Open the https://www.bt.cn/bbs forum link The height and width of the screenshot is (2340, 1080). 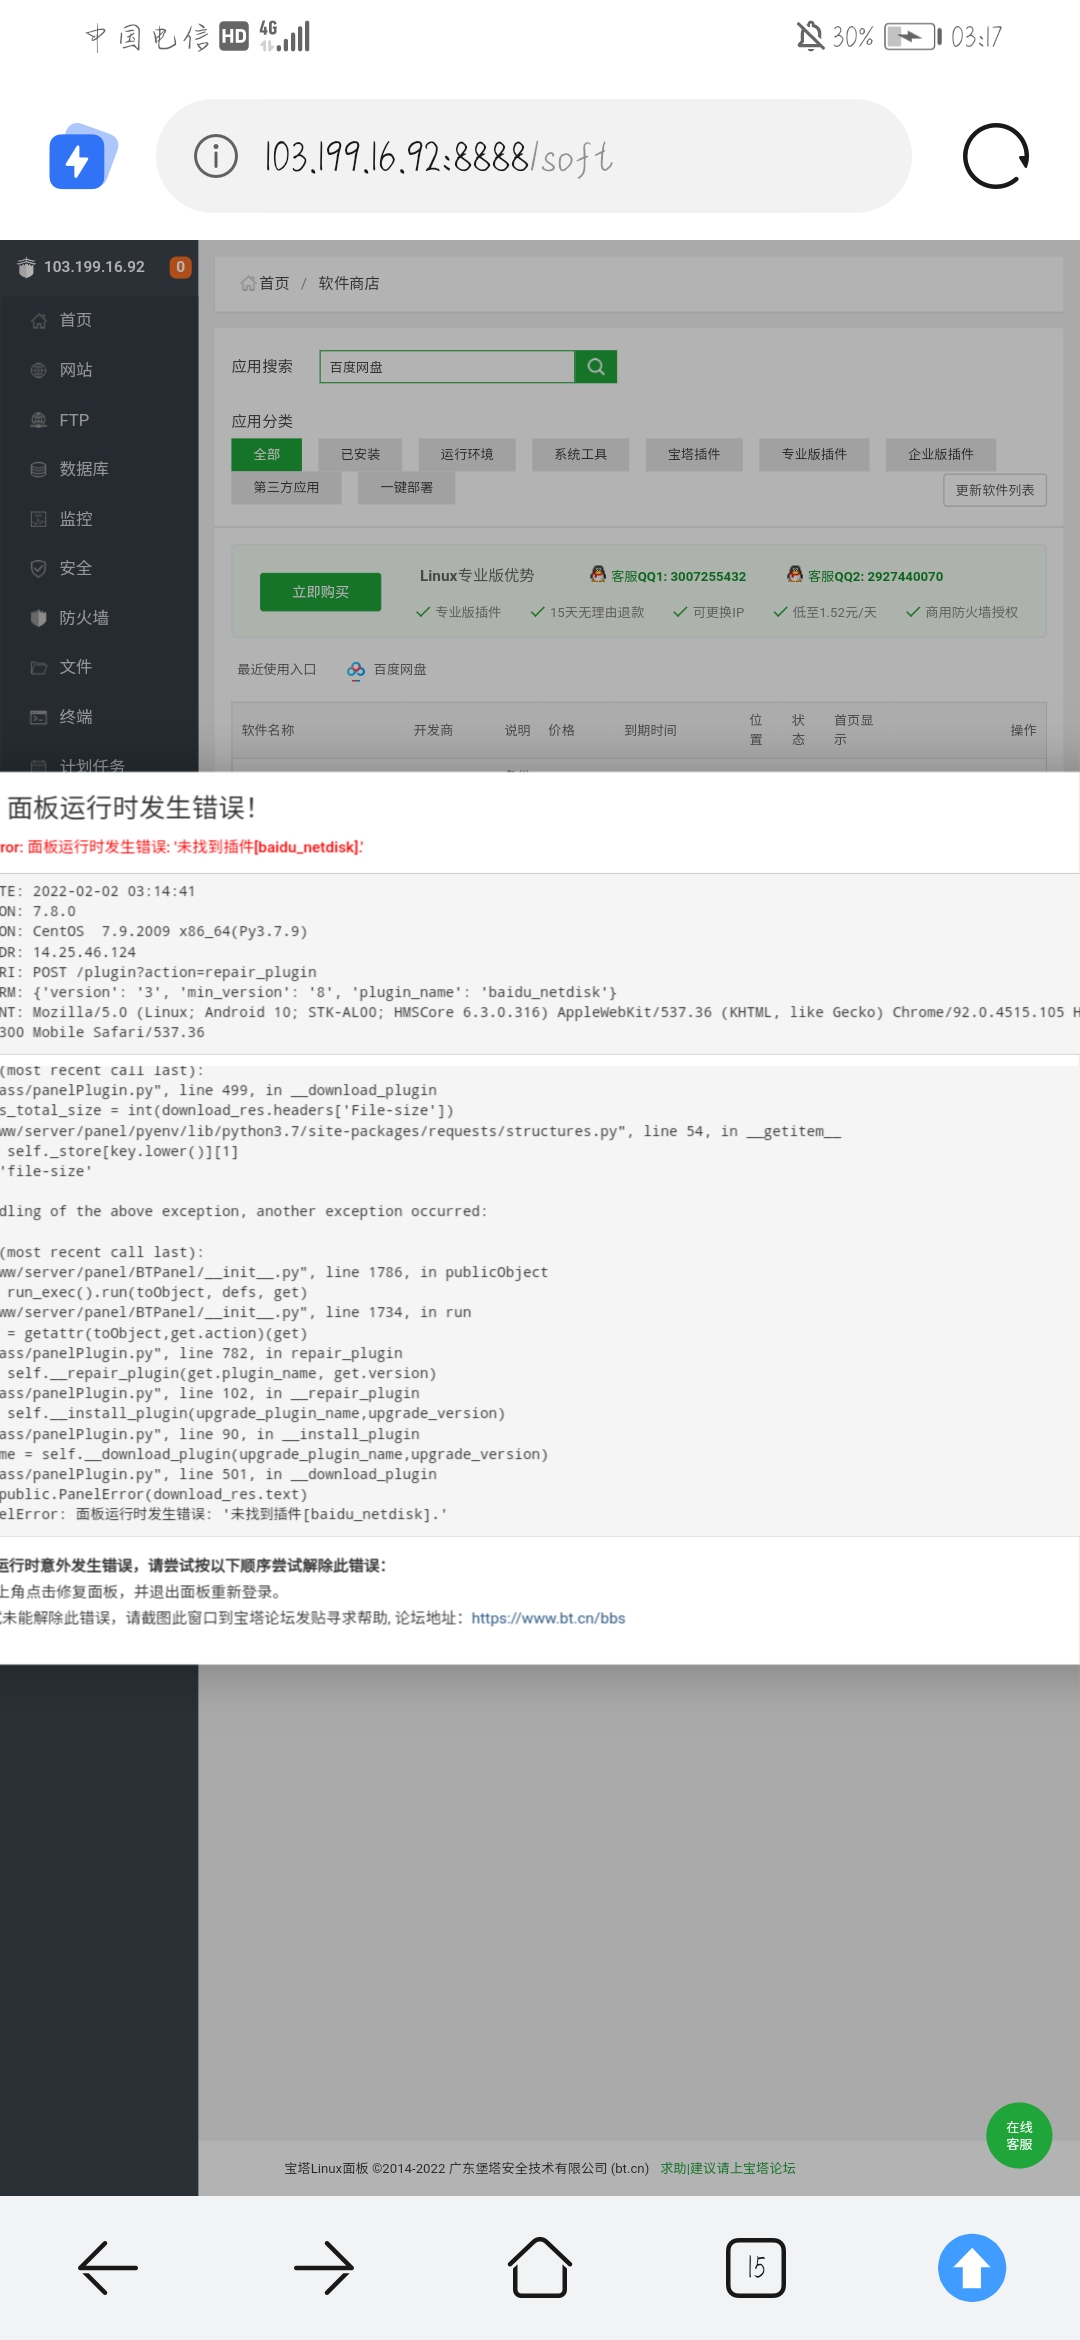[548, 1618]
